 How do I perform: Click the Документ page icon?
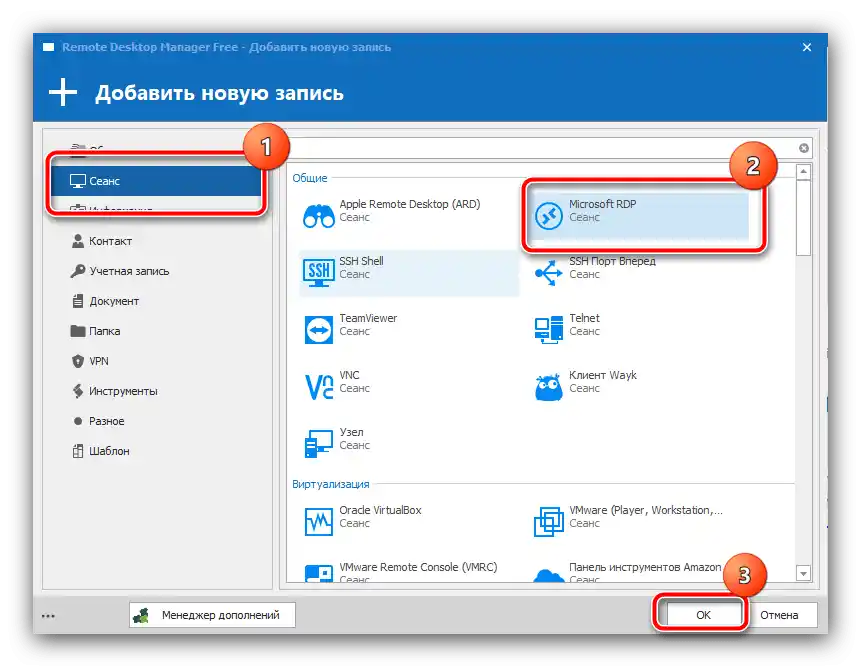click(78, 301)
